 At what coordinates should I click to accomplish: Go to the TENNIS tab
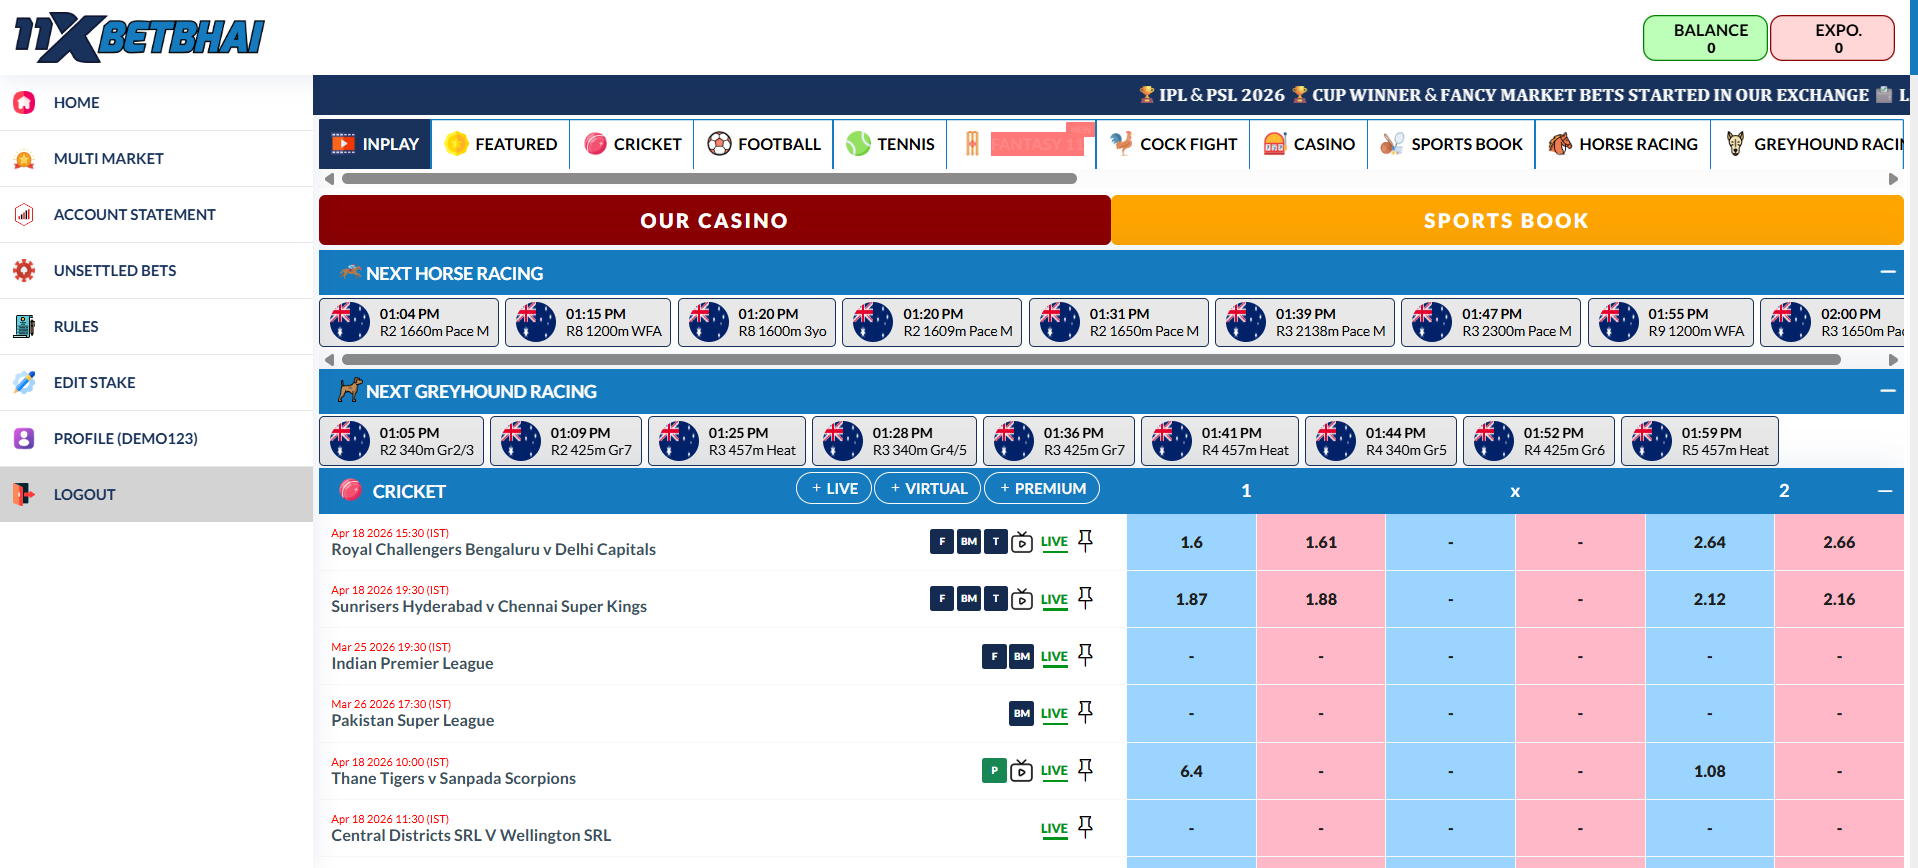click(890, 144)
